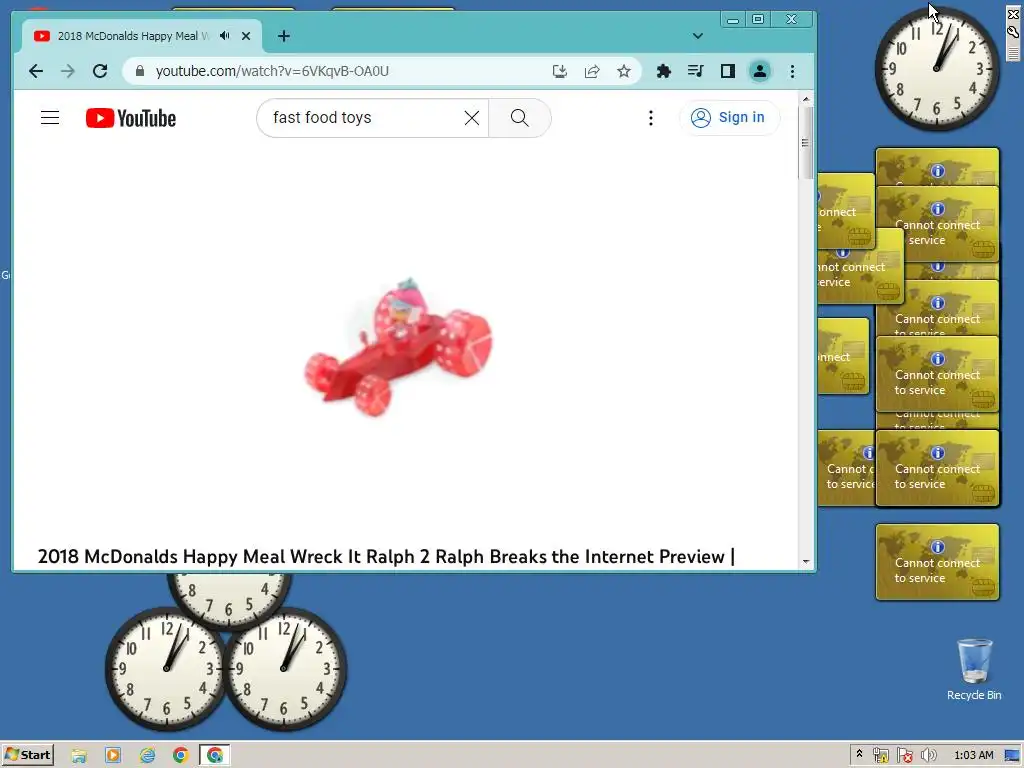Close the McDonalds Happy Meal tab

[x=246, y=36]
